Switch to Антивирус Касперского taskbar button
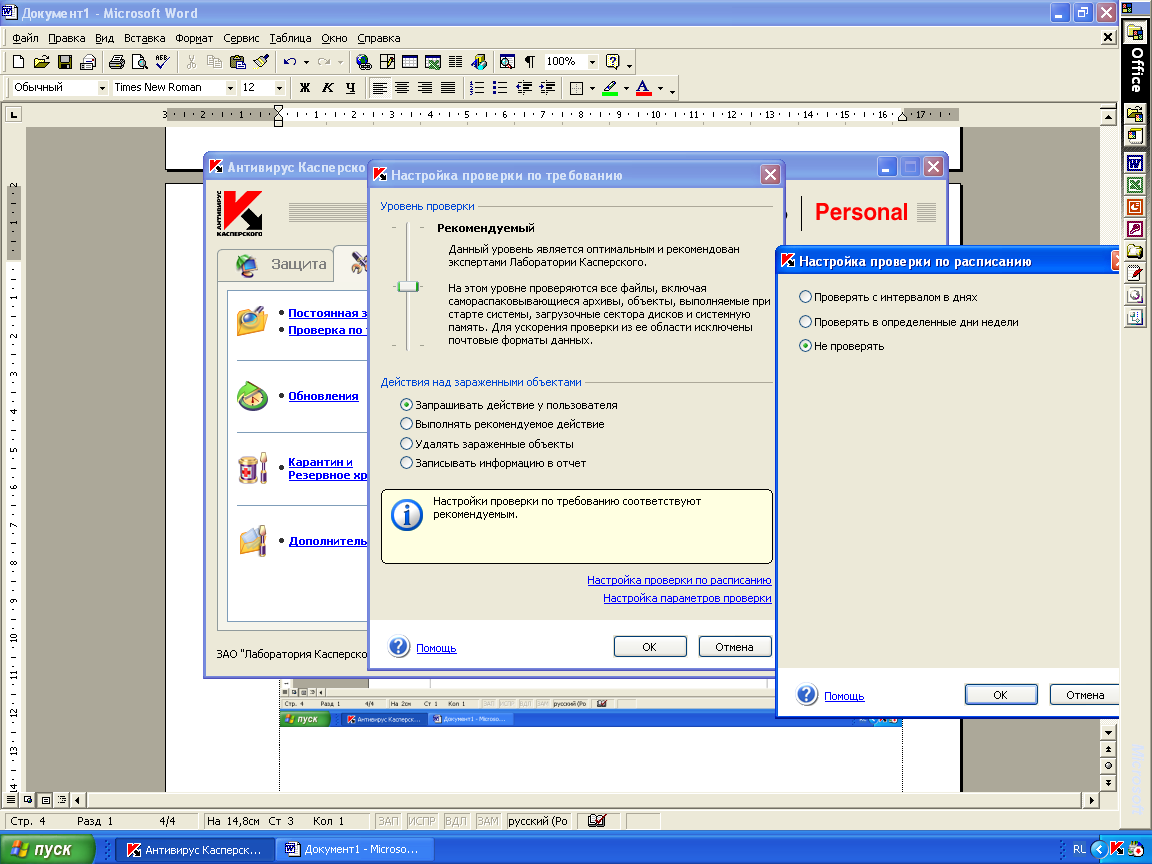 click(x=195, y=849)
